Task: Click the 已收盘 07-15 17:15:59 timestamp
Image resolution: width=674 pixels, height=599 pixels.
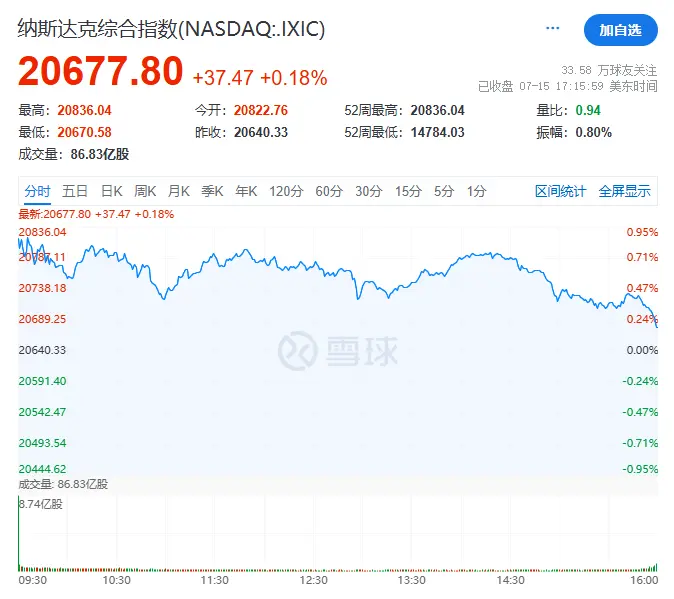Action: [567, 86]
